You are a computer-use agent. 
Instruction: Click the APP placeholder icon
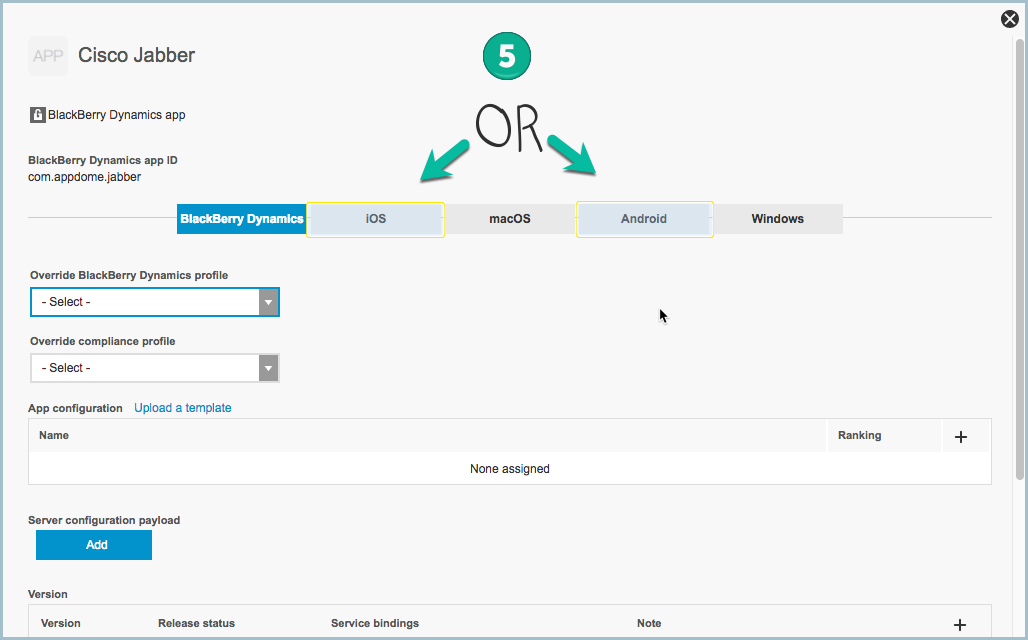click(48, 56)
